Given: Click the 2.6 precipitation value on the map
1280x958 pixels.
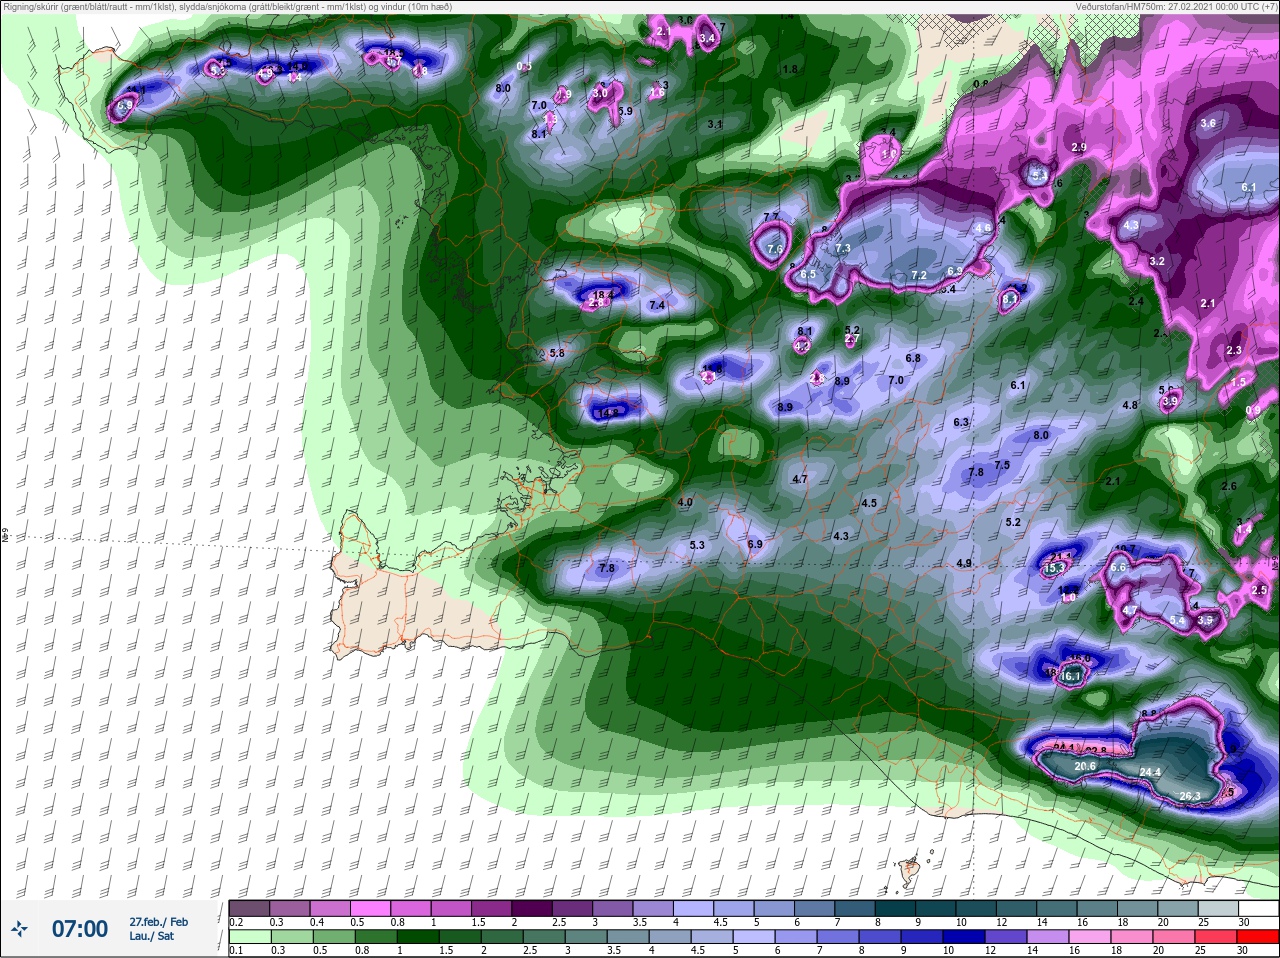Looking at the screenshot, I should pyautogui.click(x=1229, y=486).
